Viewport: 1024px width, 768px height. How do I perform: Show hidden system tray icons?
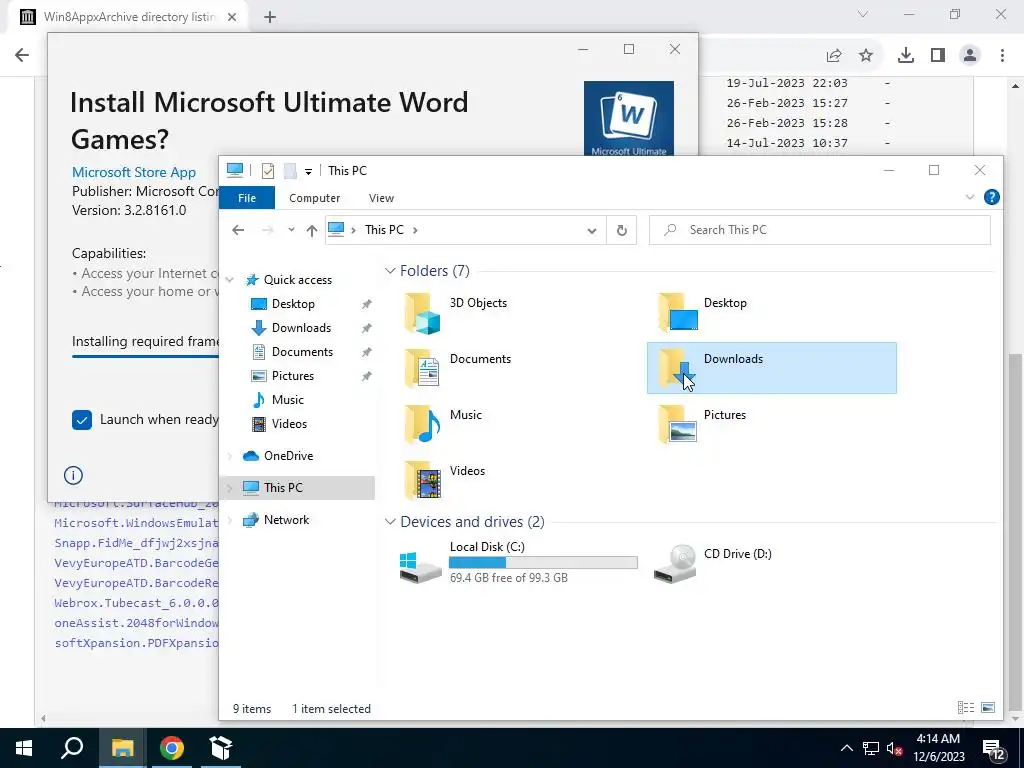click(846, 748)
